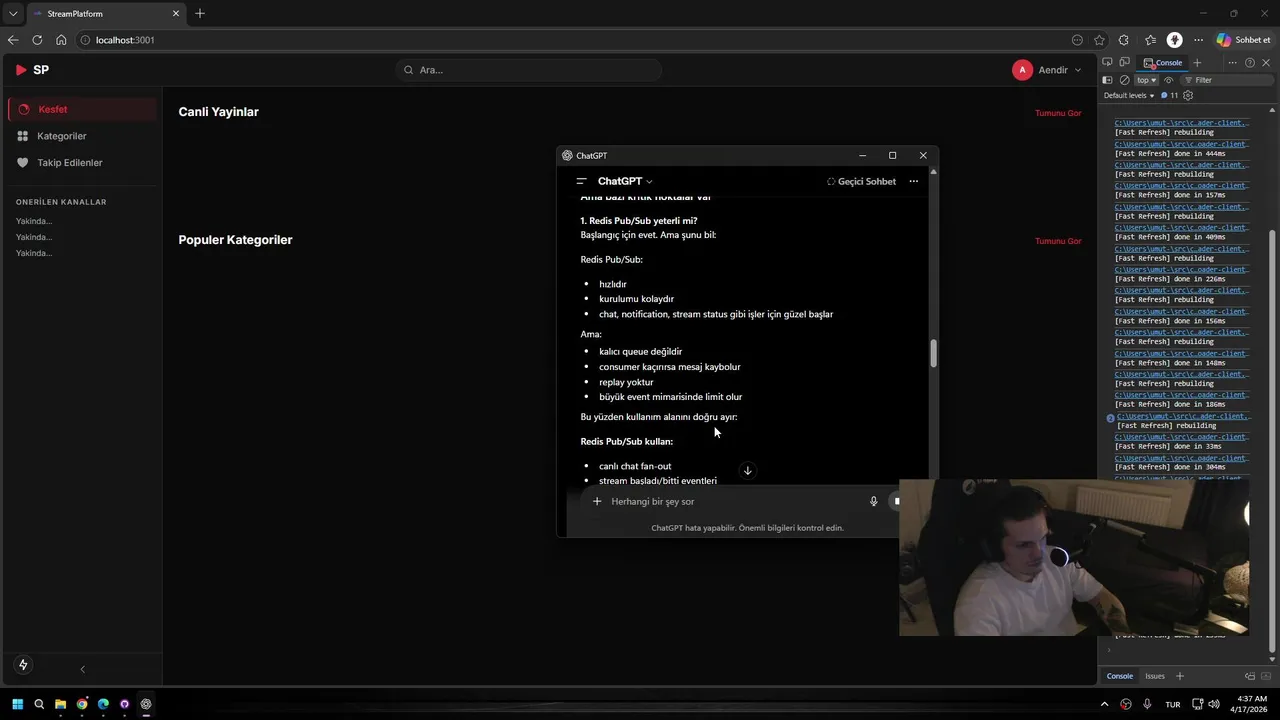Select the Issues tab in bottom drawer
This screenshot has width=1280, height=720.
1155,676
